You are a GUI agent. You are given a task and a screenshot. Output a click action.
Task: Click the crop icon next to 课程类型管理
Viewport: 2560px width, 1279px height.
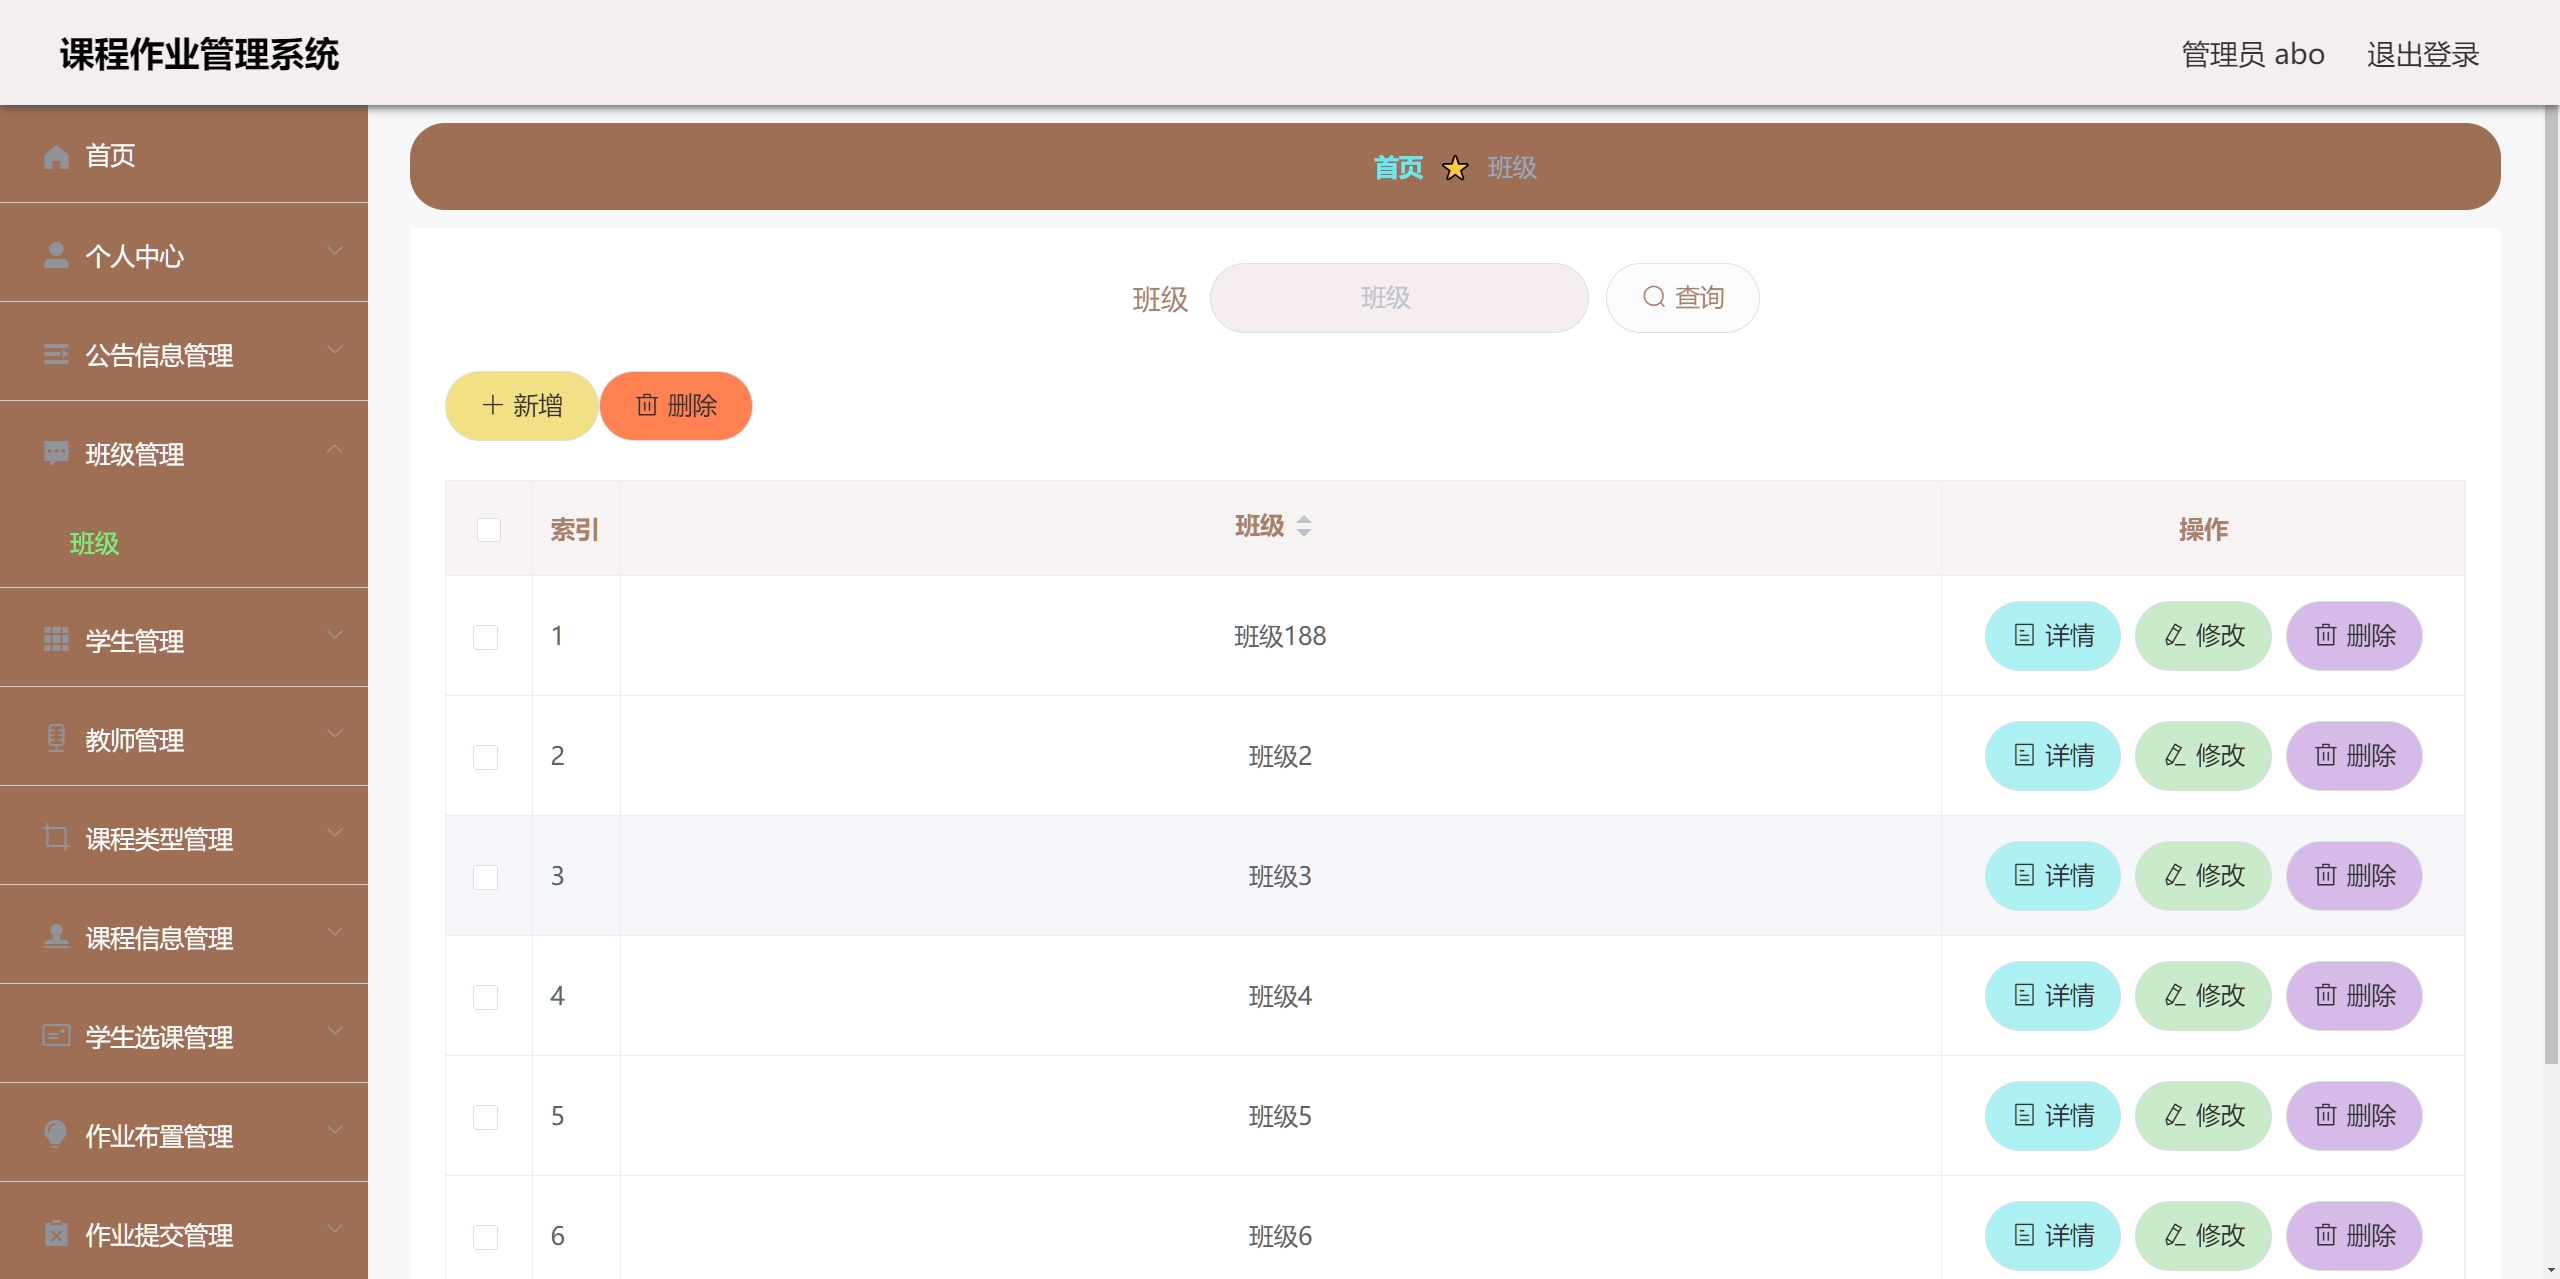(x=56, y=838)
